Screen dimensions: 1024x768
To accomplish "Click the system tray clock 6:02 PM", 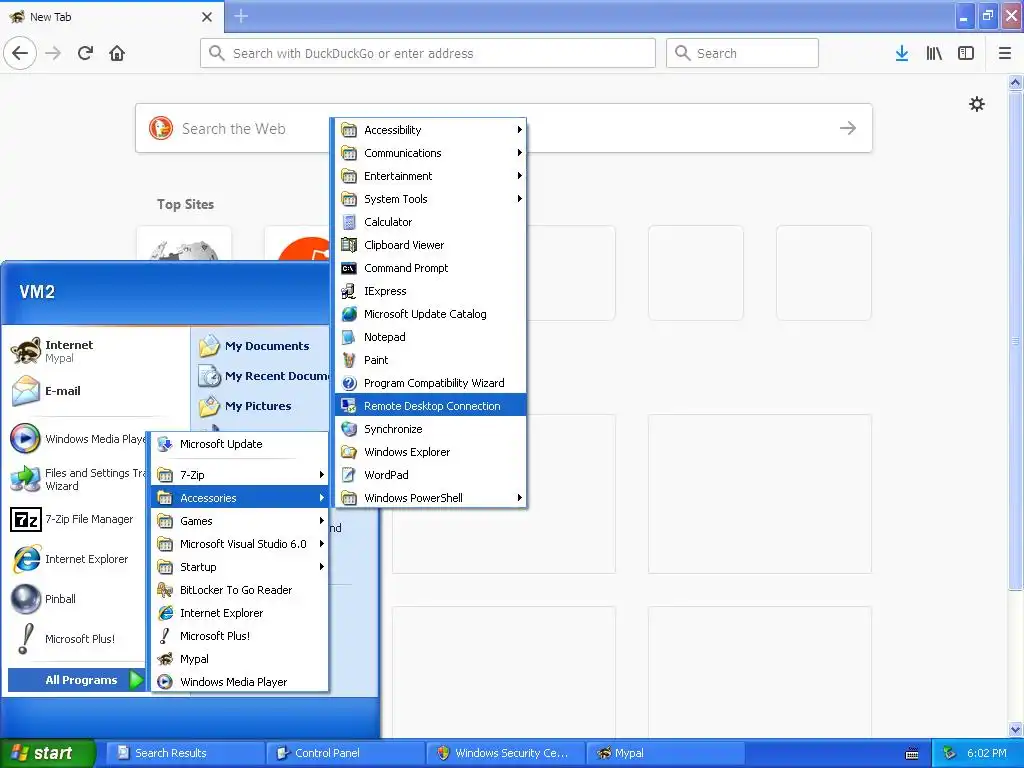I will pos(986,753).
